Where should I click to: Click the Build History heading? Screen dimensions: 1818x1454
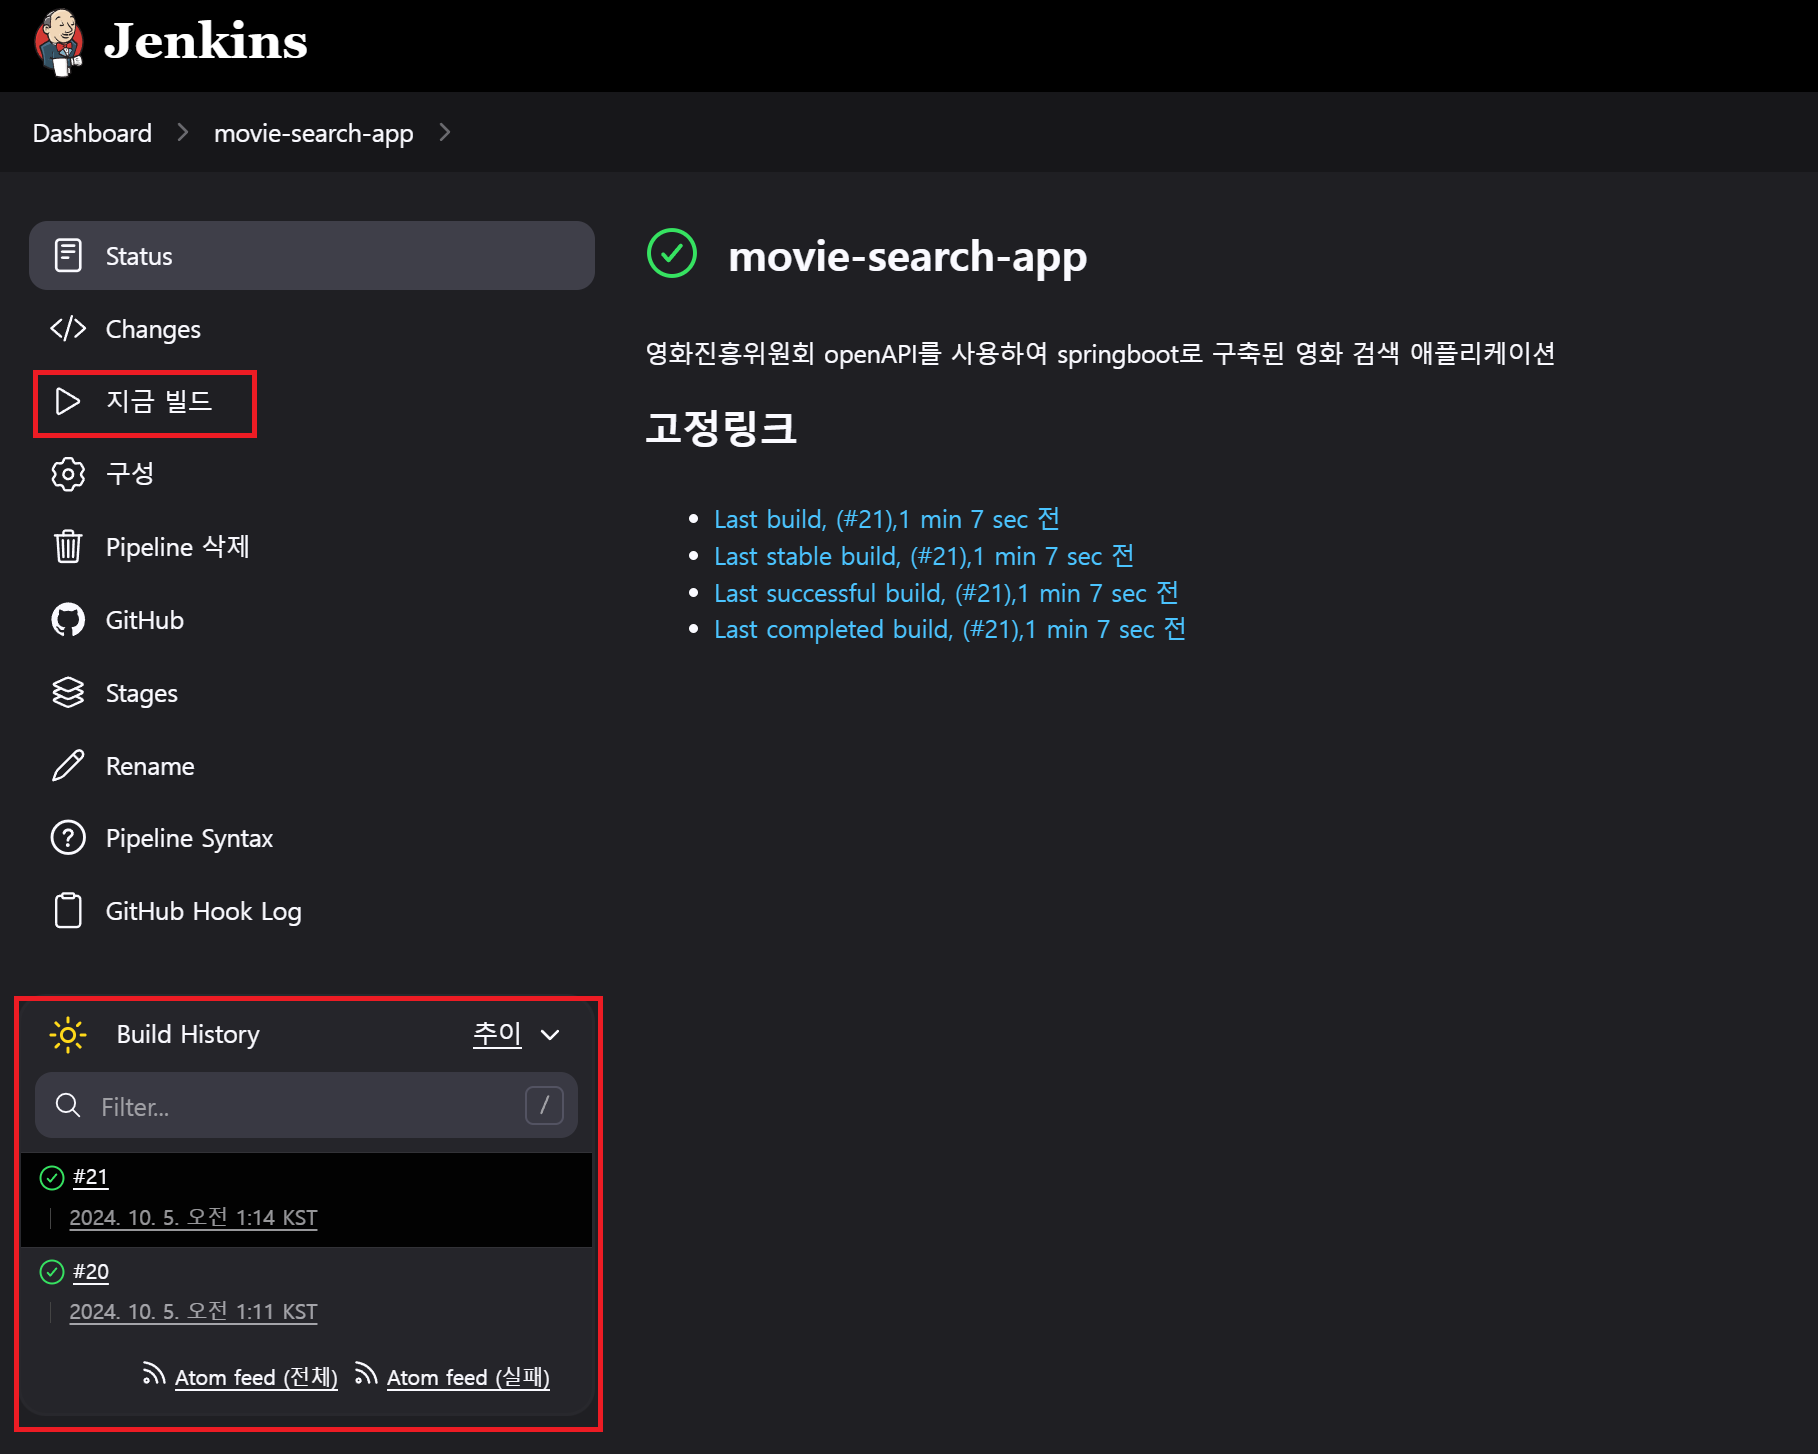188,1034
